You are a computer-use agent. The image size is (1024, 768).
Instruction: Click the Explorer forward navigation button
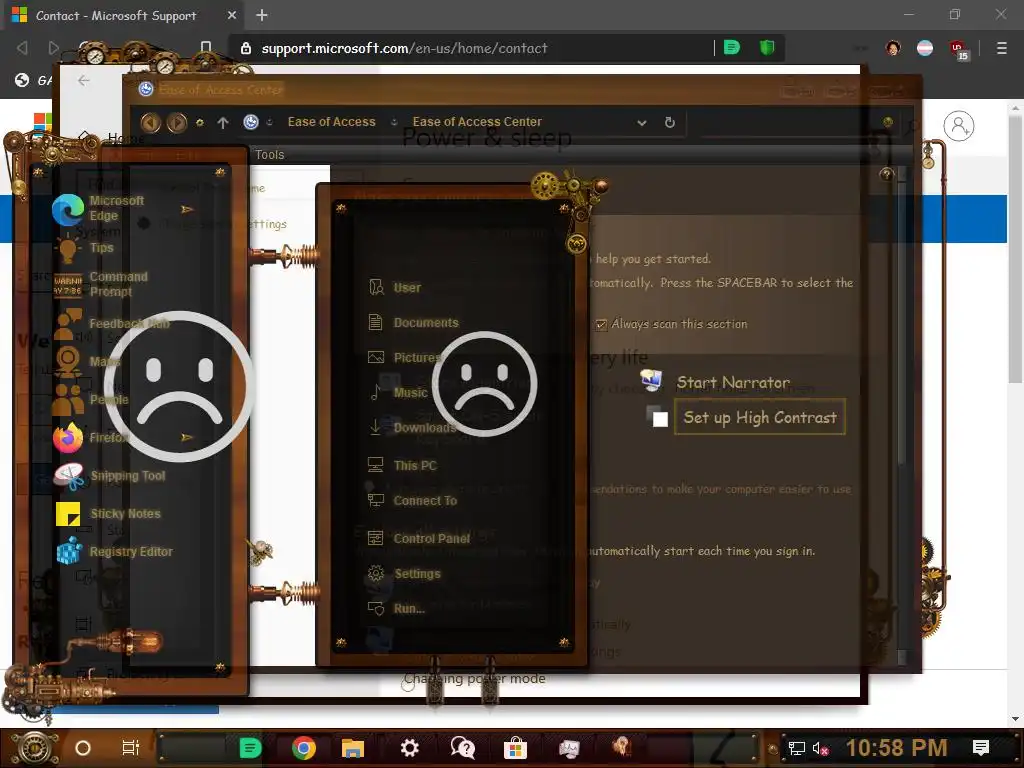click(x=176, y=123)
